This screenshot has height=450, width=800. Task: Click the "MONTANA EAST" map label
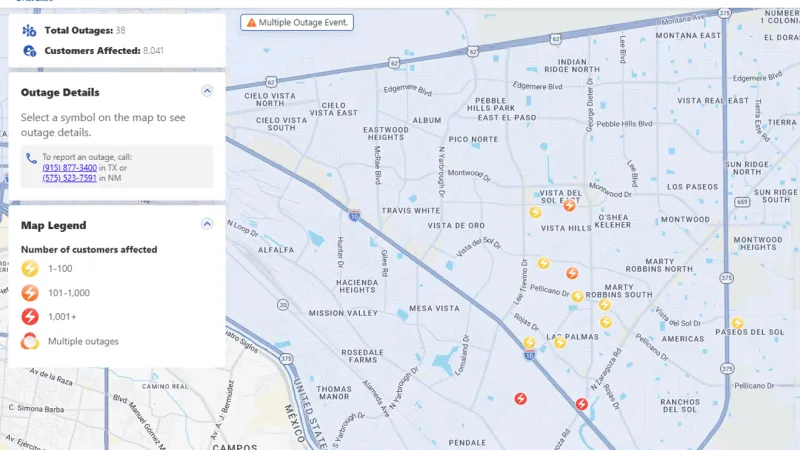688,36
